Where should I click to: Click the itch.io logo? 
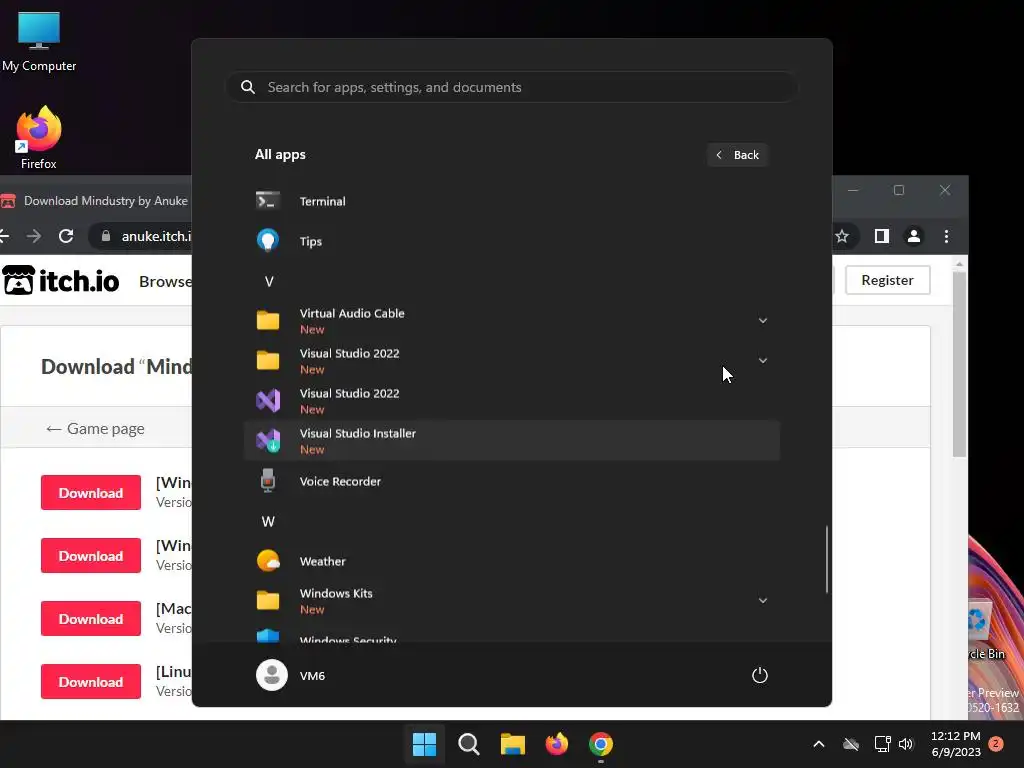coord(61,281)
